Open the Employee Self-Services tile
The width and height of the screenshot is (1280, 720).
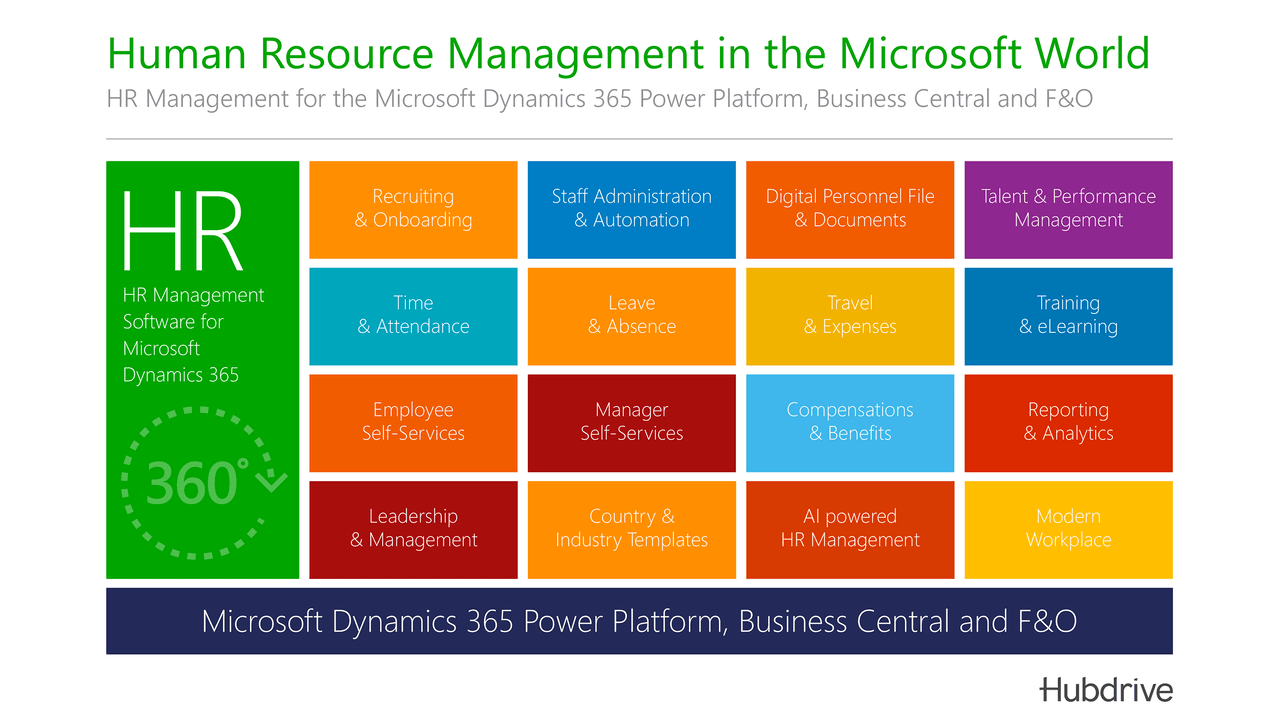pos(413,423)
